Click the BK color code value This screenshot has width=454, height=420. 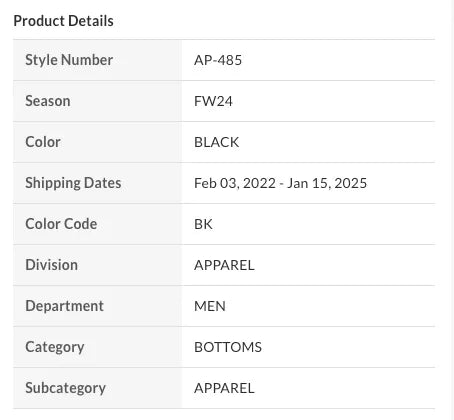[203, 224]
